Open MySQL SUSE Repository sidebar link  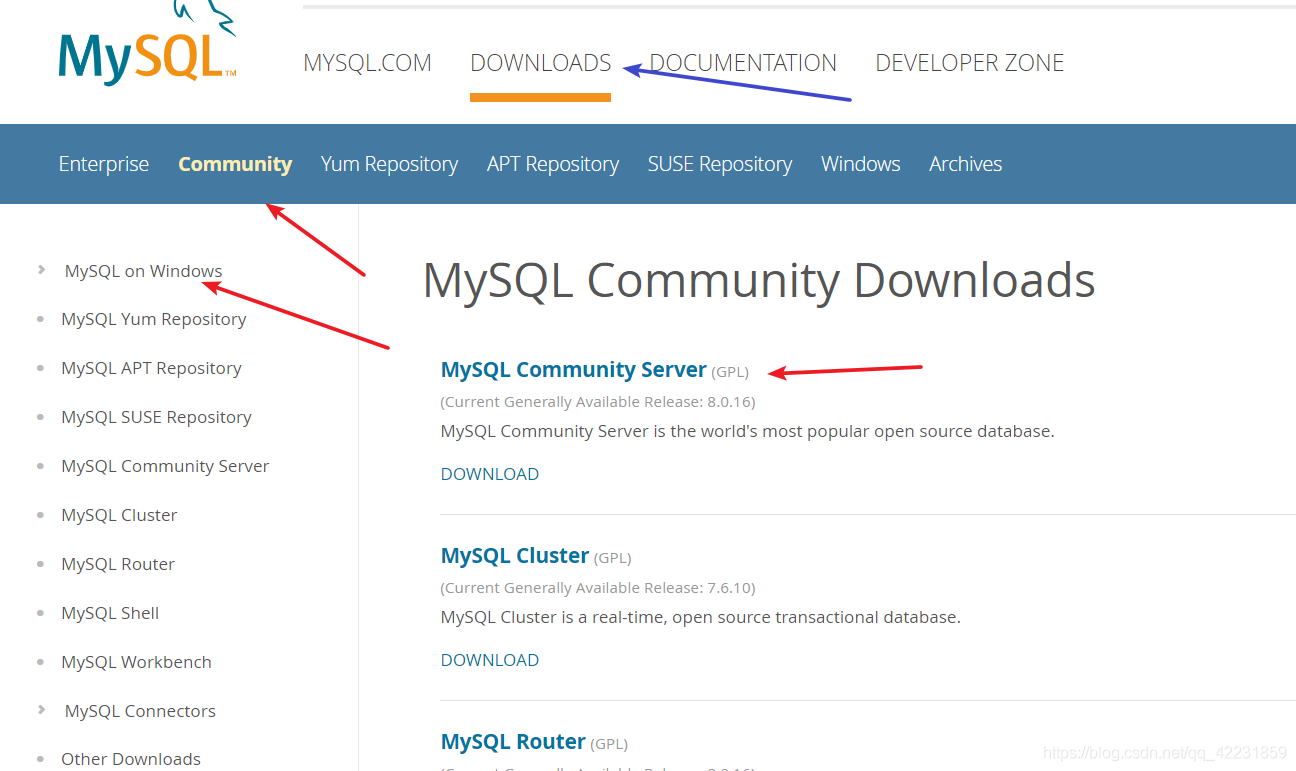(156, 417)
